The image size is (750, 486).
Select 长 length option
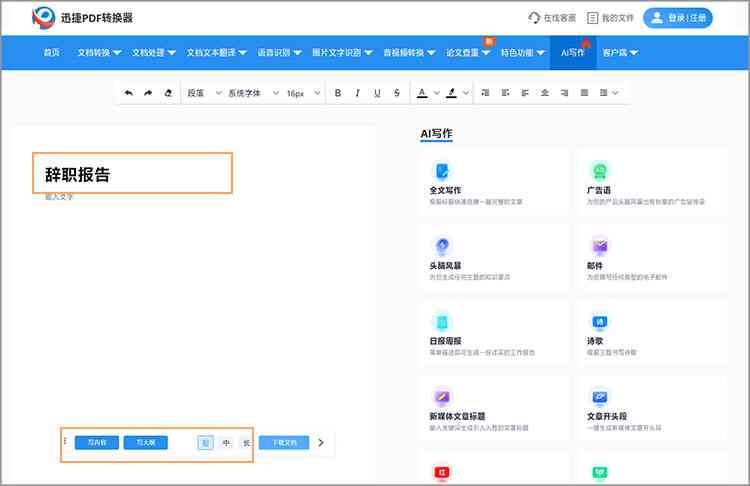(x=246, y=443)
